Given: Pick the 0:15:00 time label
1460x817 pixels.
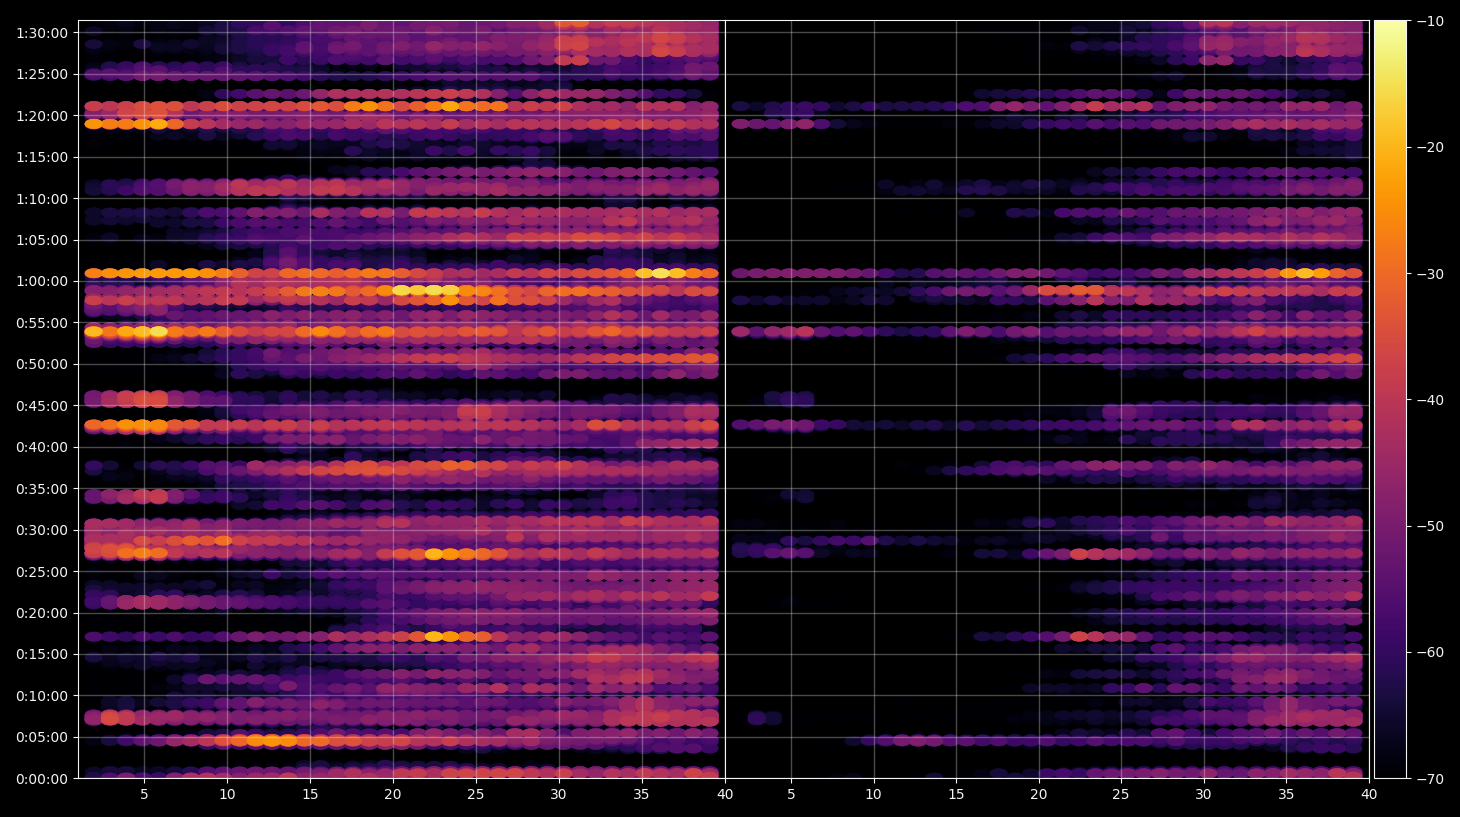Looking at the screenshot, I should point(42,655).
